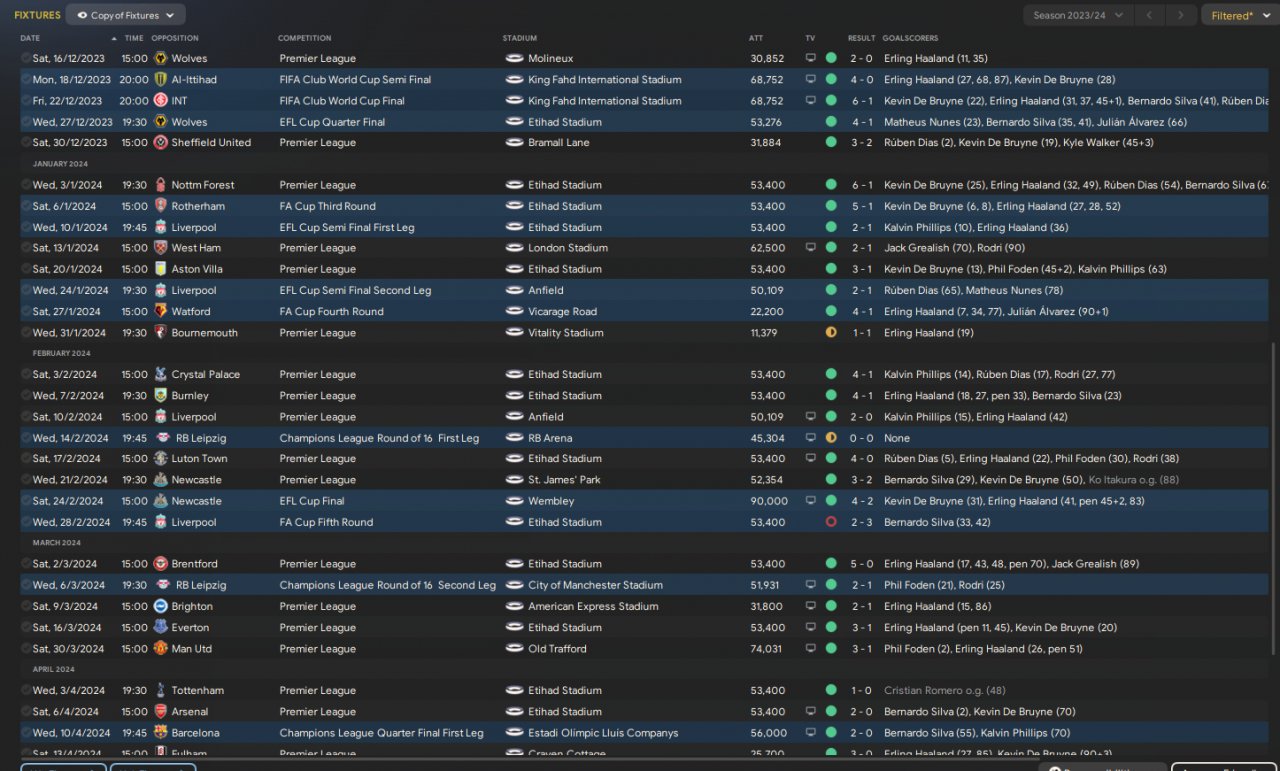Select the Rotherham club badge

[161, 206]
